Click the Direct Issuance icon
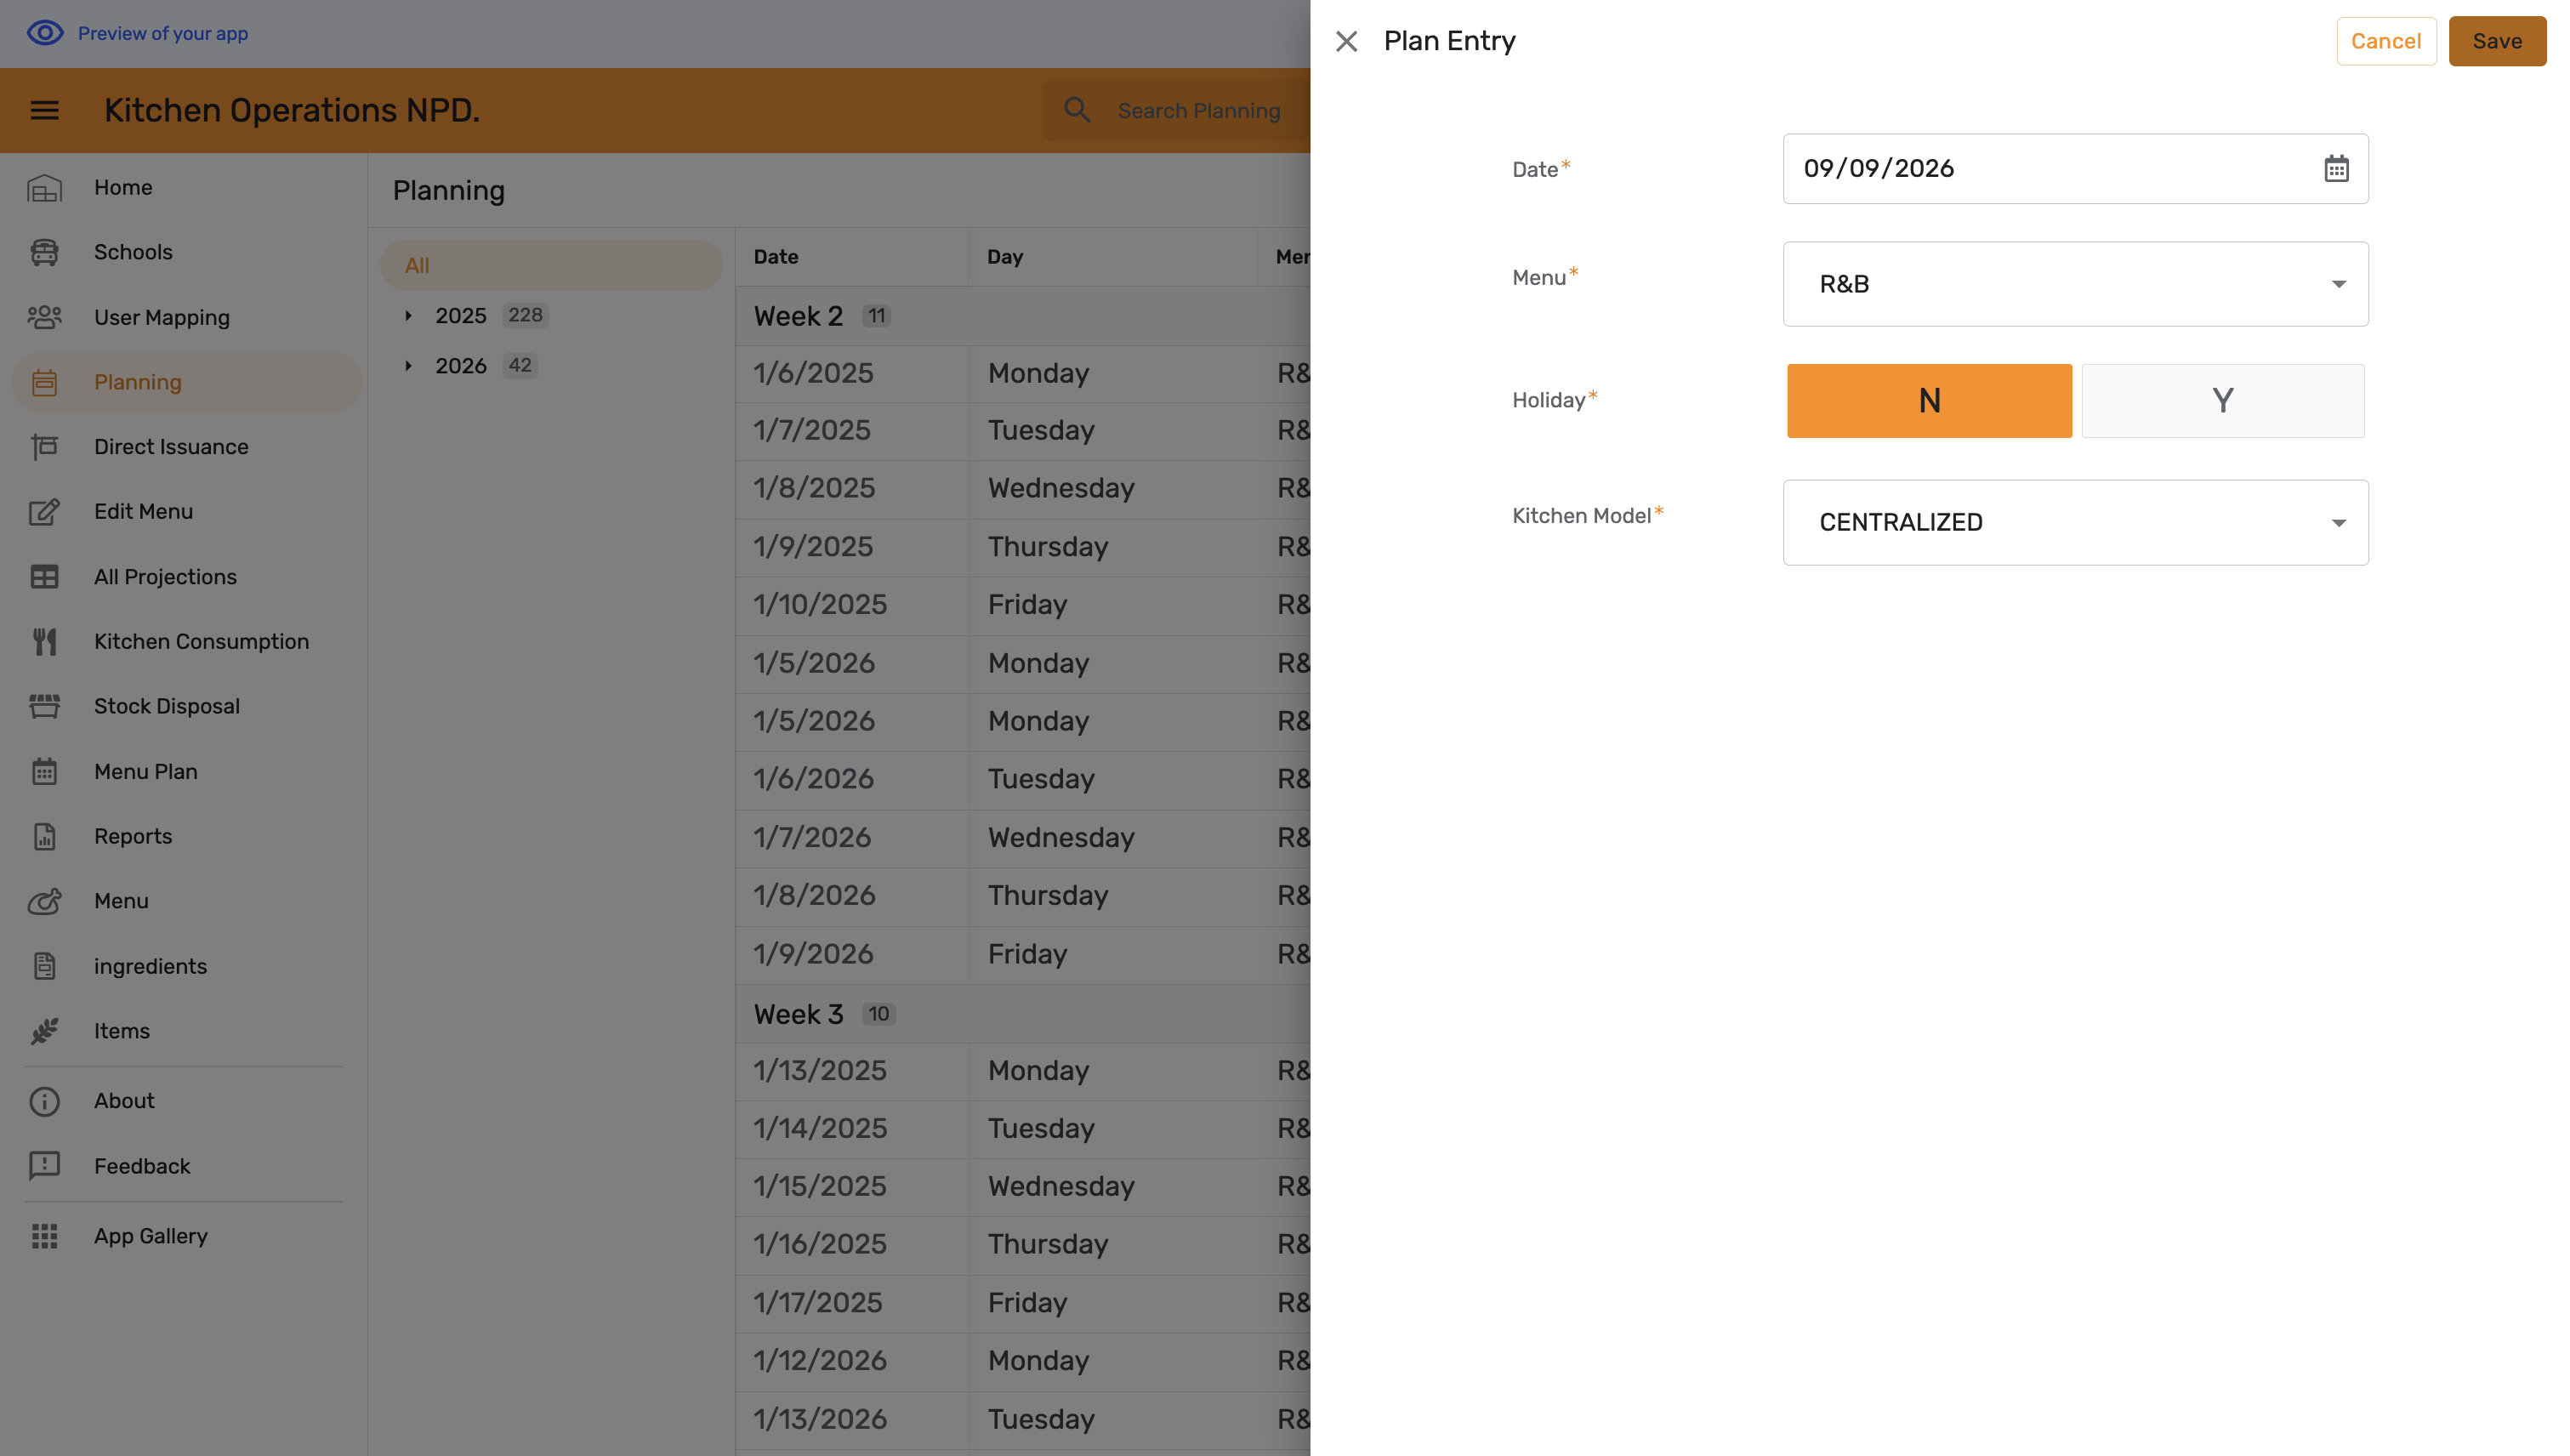Image resolution: width=2570 pixels, height=1456 pixels. 44,447
